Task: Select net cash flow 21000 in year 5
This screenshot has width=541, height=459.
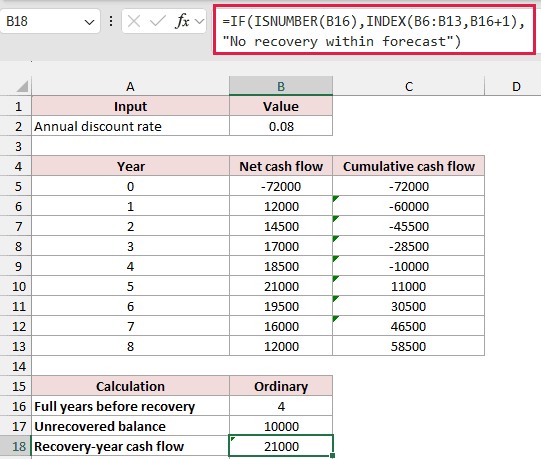Action: pyautogui.click(x=281, y=286)
